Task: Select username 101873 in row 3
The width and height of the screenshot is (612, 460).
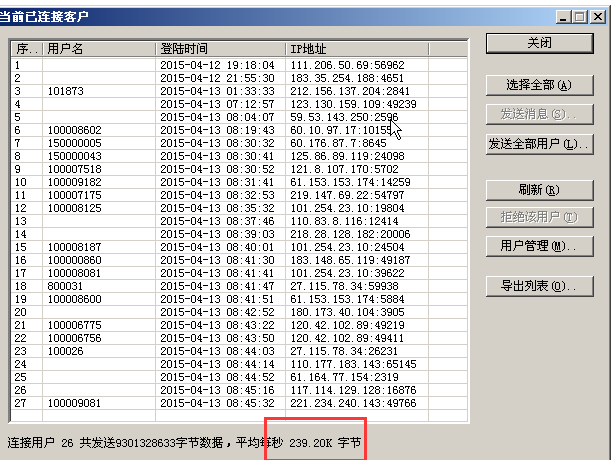Action: tap(66, 91)
